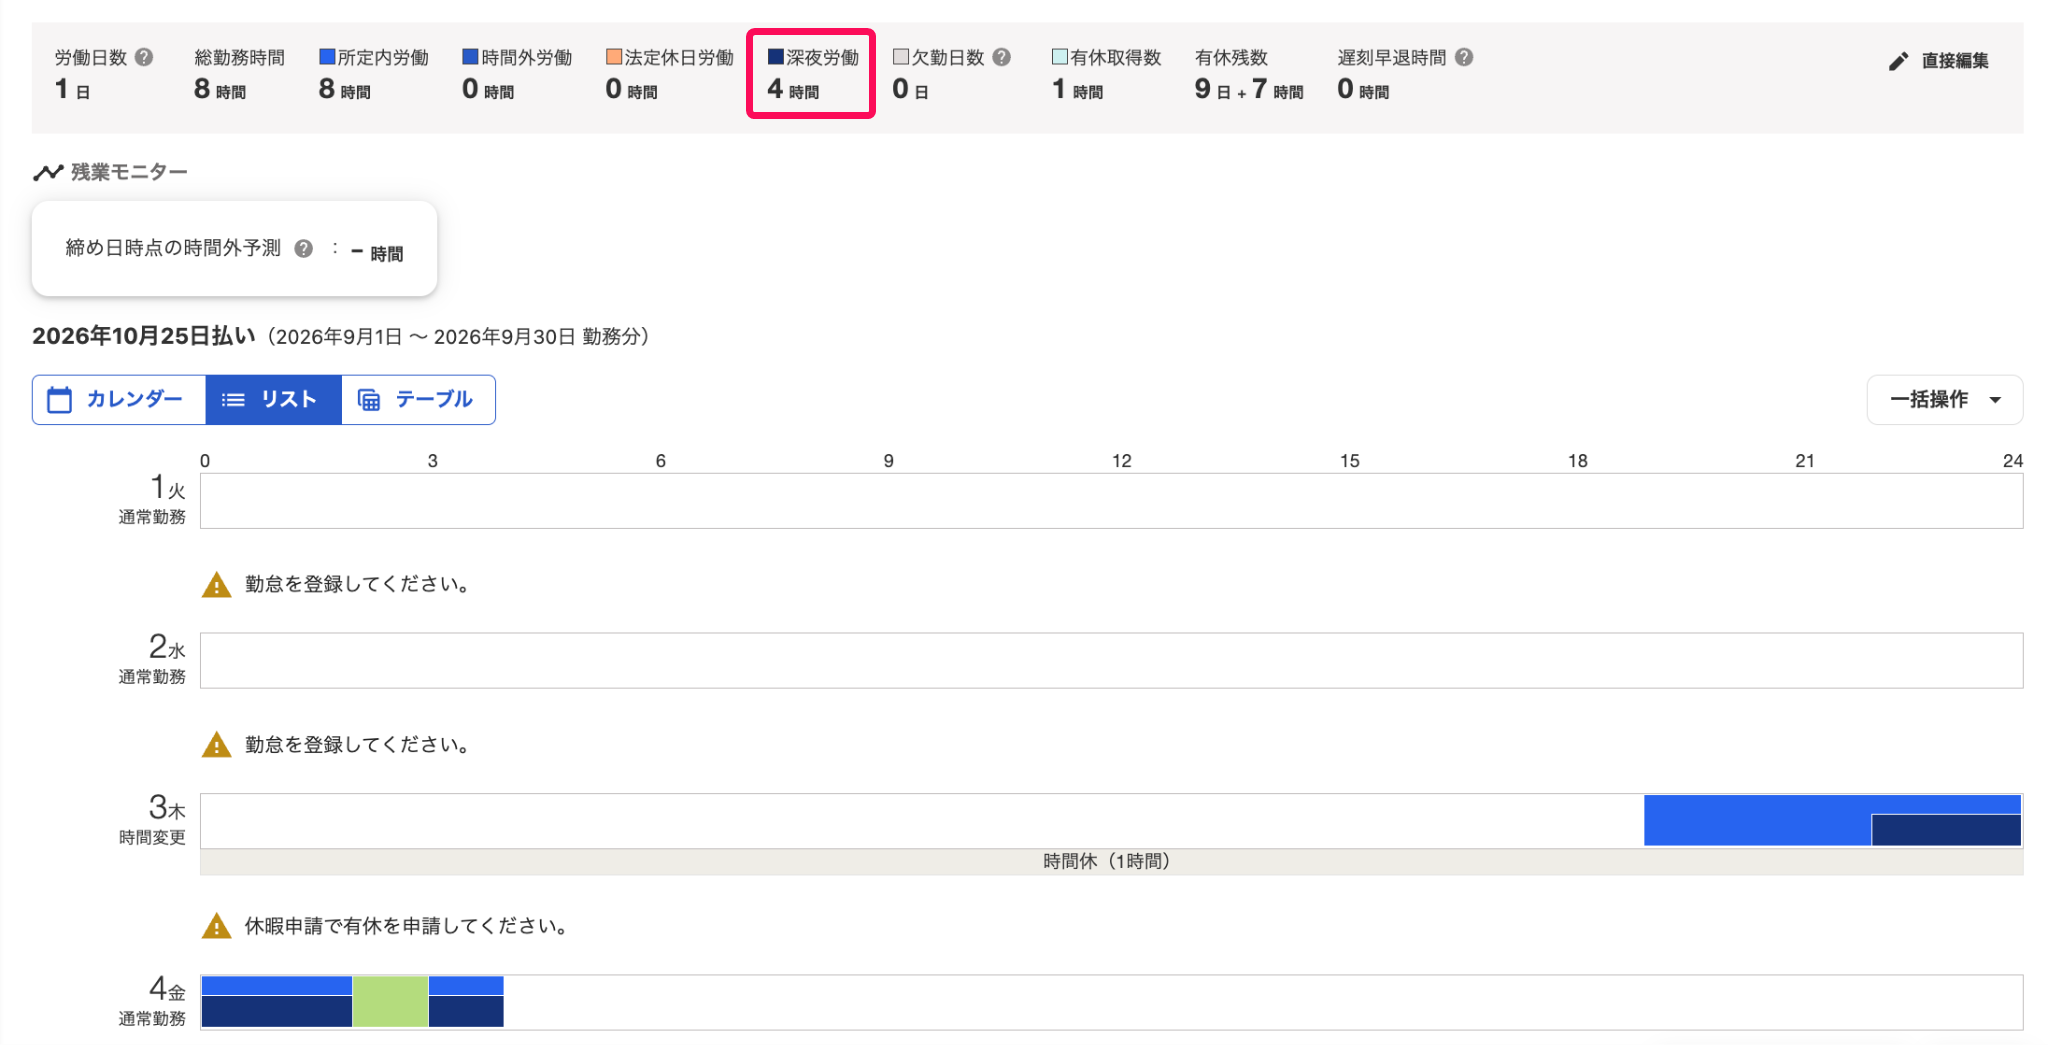Click the 法定休日労働 orange legend swatch
2048x1045 pixels.
614,57
